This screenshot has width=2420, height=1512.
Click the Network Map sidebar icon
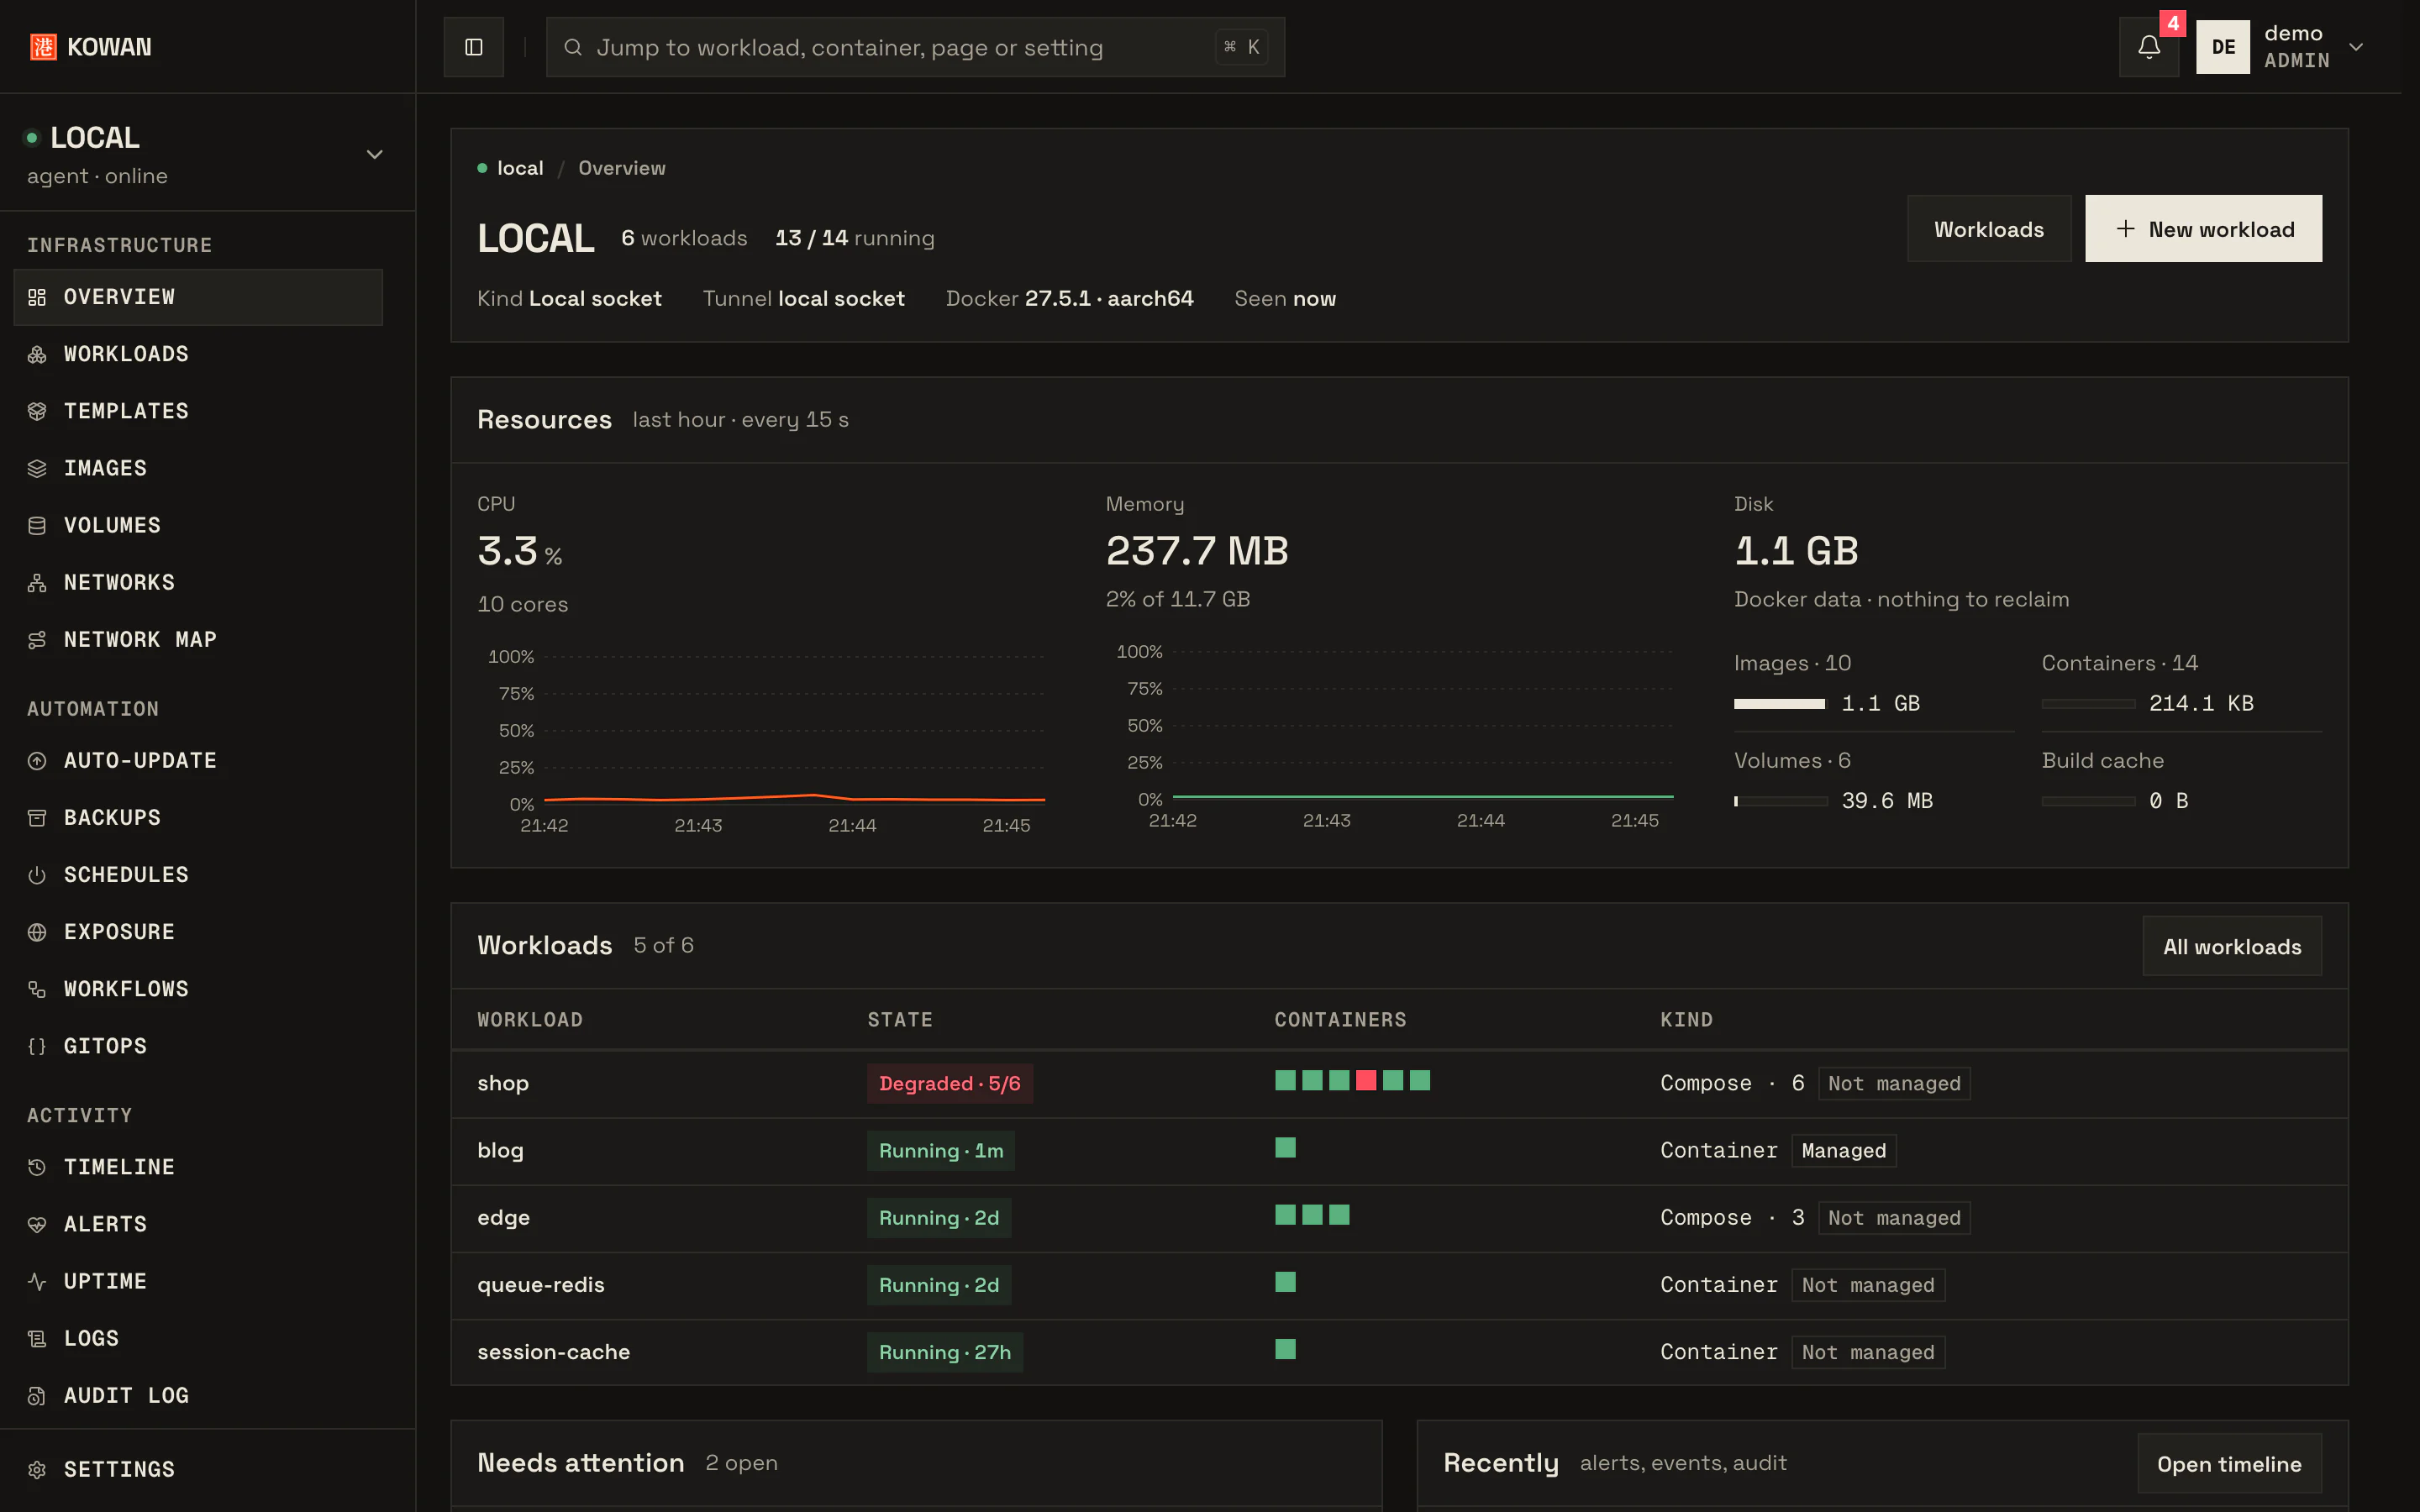click(x=37, y=639)
